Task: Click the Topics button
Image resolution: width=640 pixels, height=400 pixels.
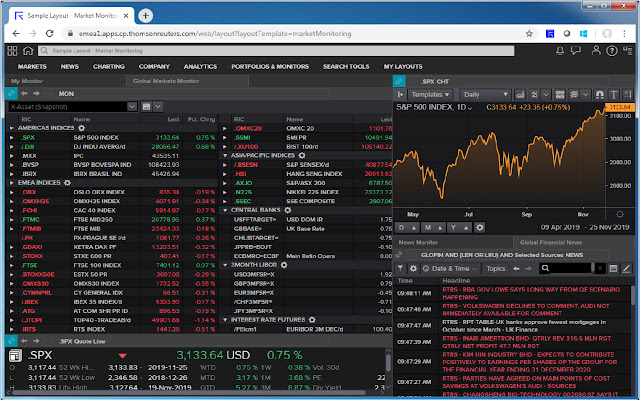Action: [x=496, y=269]
